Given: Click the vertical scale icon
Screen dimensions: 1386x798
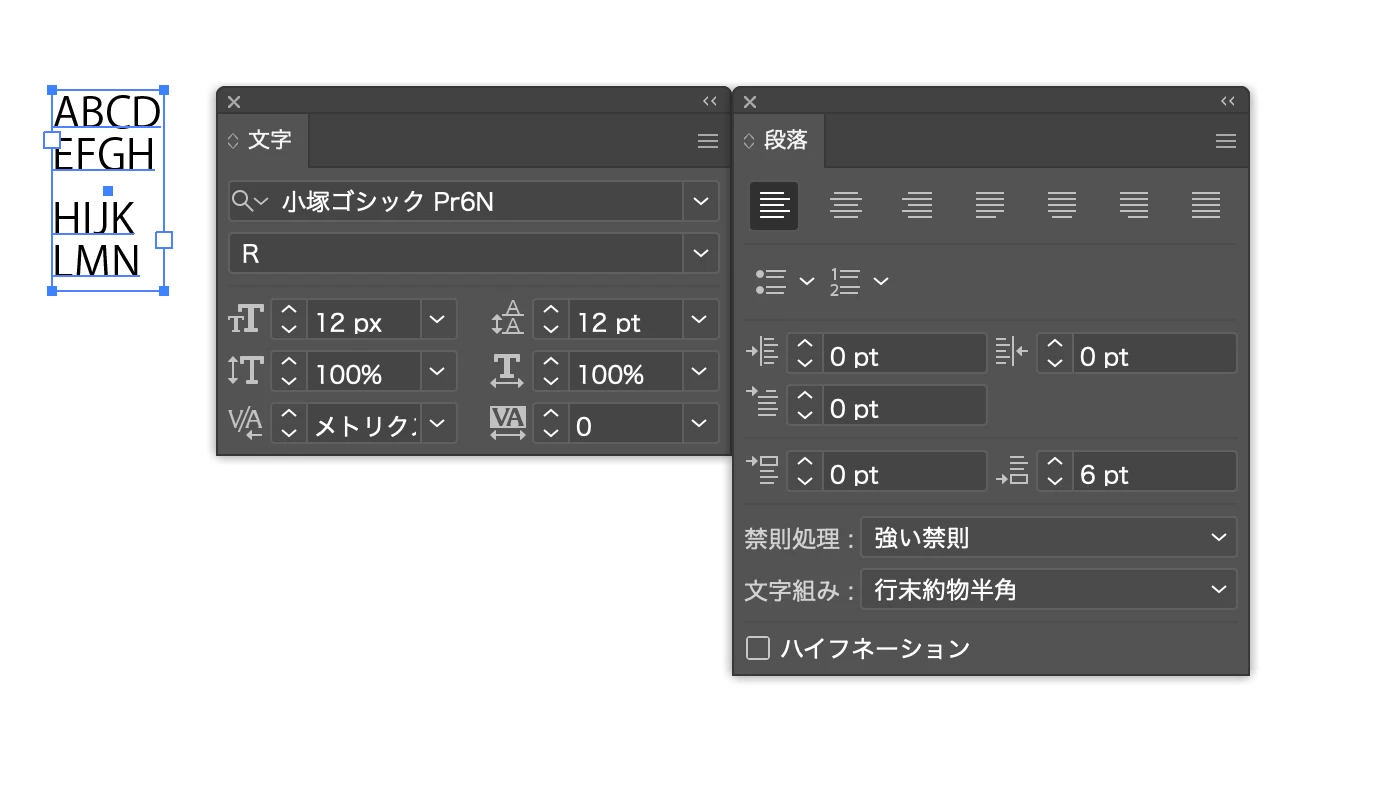Looking at the screenshot, I should 246,371.
